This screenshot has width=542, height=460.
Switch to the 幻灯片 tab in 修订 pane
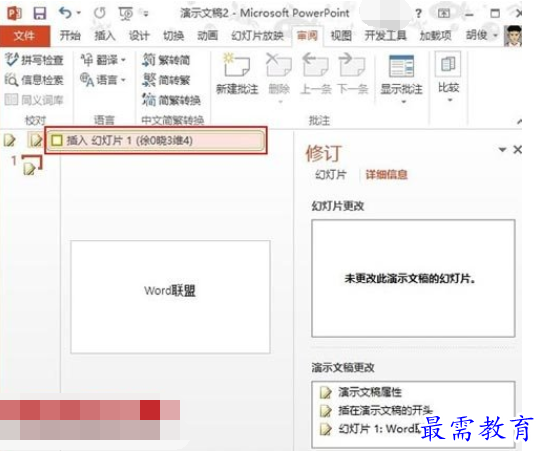(331, 175)
